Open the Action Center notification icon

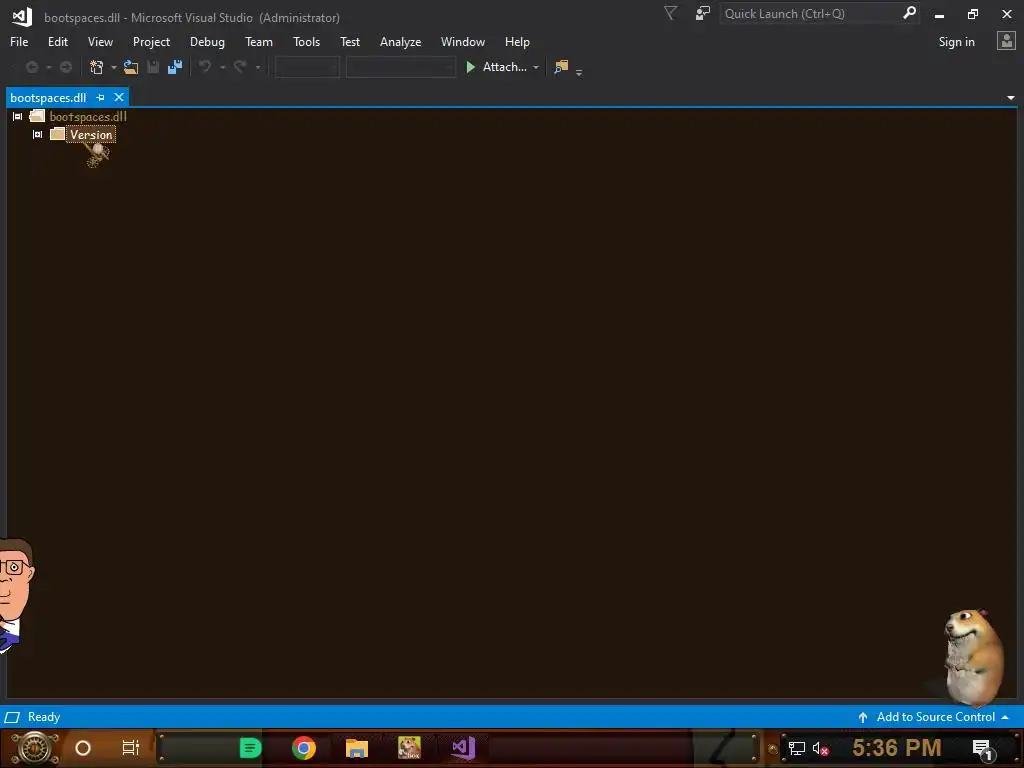point(982,749)
